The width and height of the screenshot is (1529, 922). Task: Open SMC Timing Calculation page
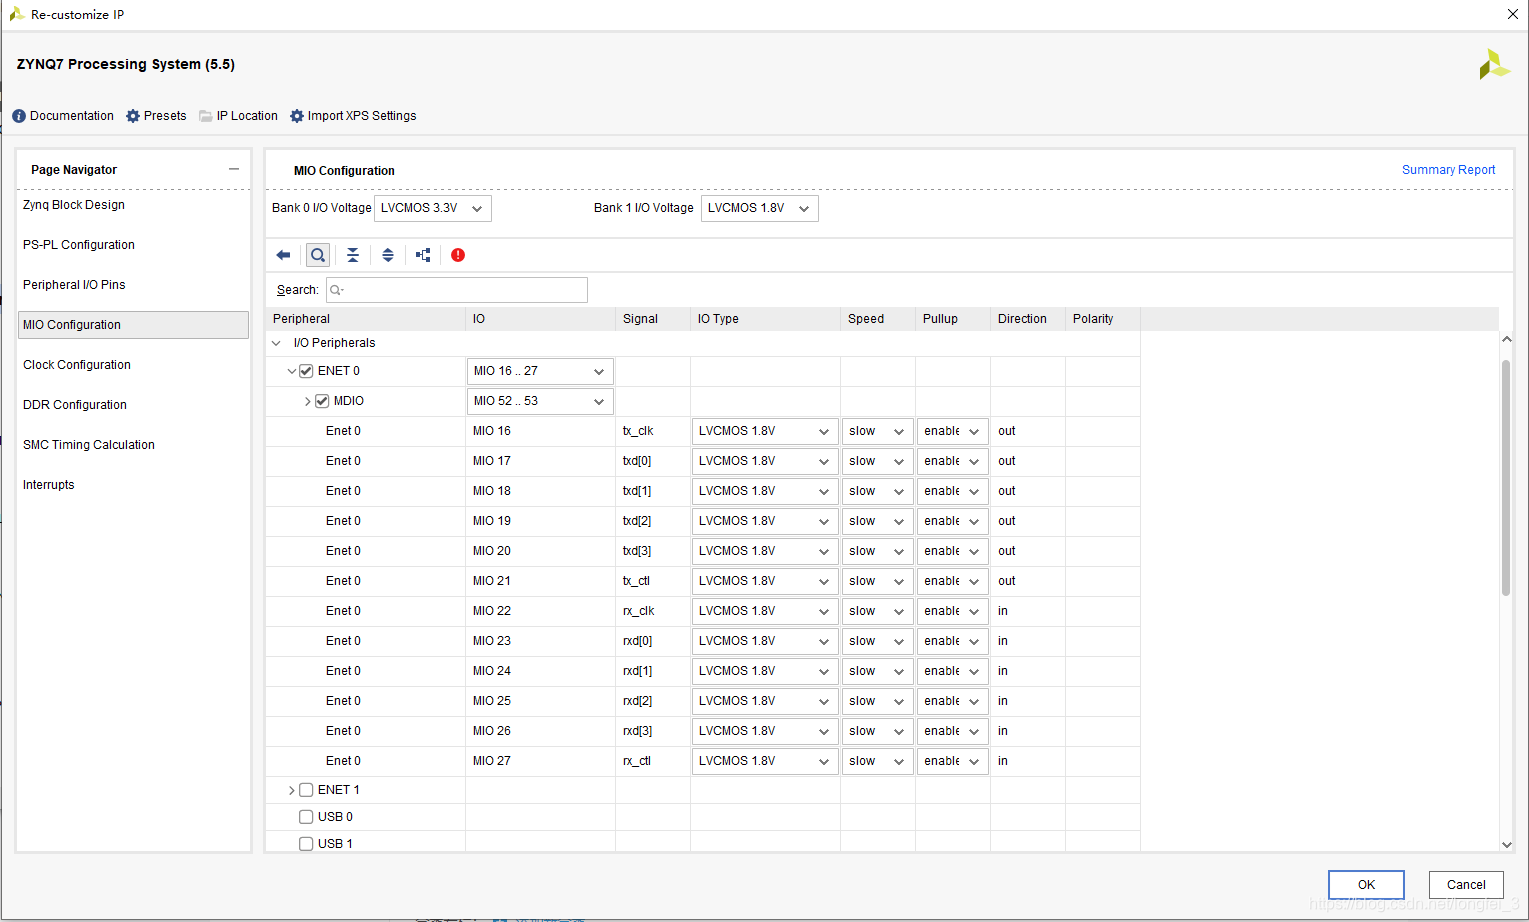[x=89, y=445]
